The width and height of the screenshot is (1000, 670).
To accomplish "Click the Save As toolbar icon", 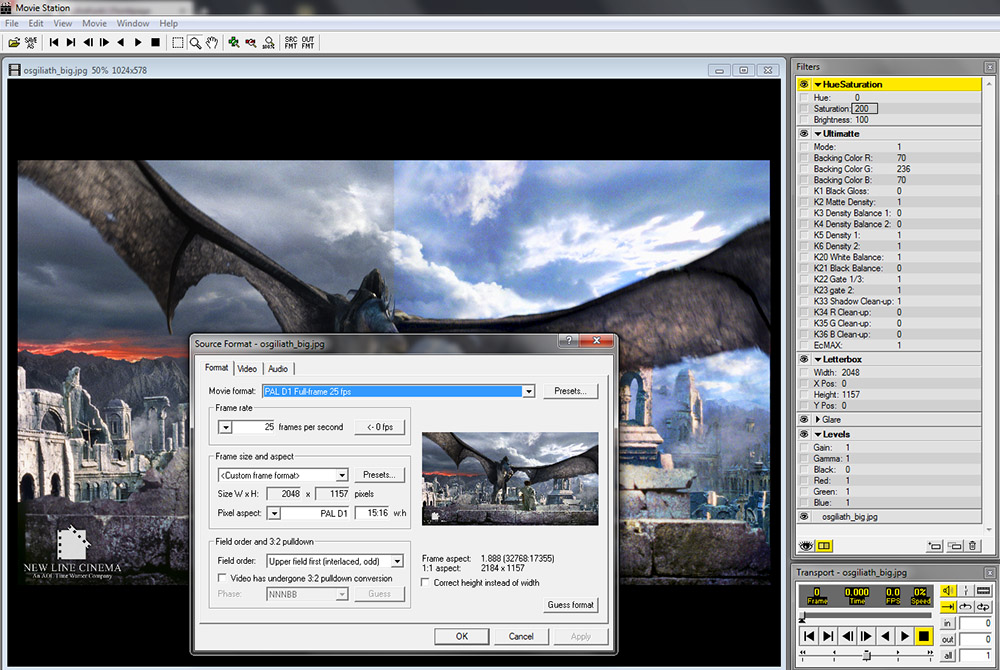I will [31, 43].
